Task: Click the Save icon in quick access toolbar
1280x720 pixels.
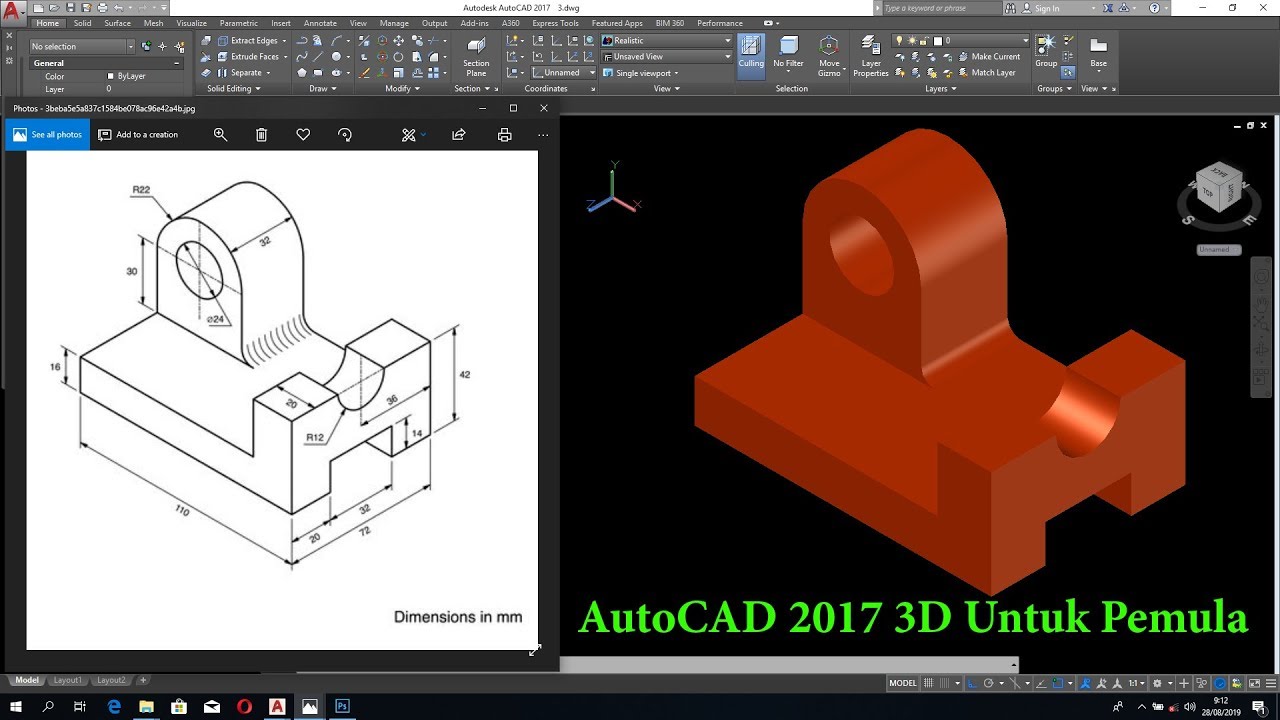Action: 70,8
